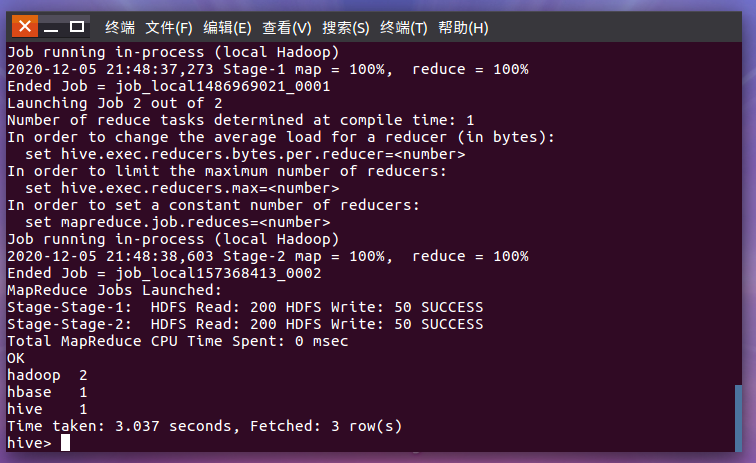Screen dimensions: 756x463
Task: Focus the hive> prompt cursor
Action: tap(65, 443)
